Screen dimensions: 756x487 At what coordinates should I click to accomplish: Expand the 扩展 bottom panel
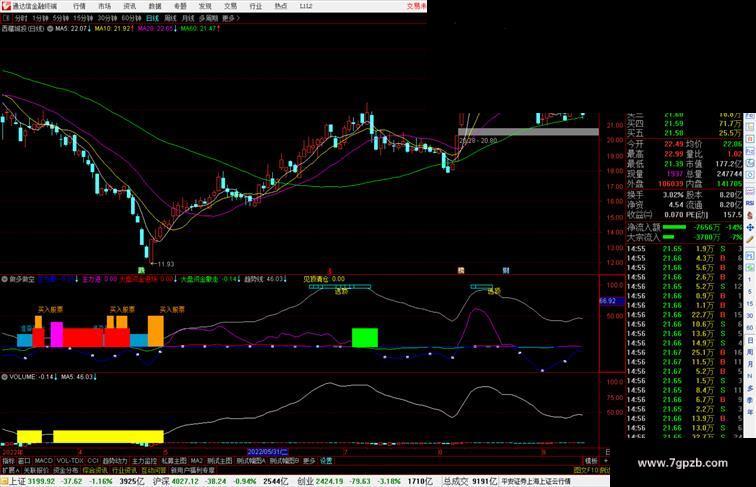pyautogui.click(x=11, y=470)
